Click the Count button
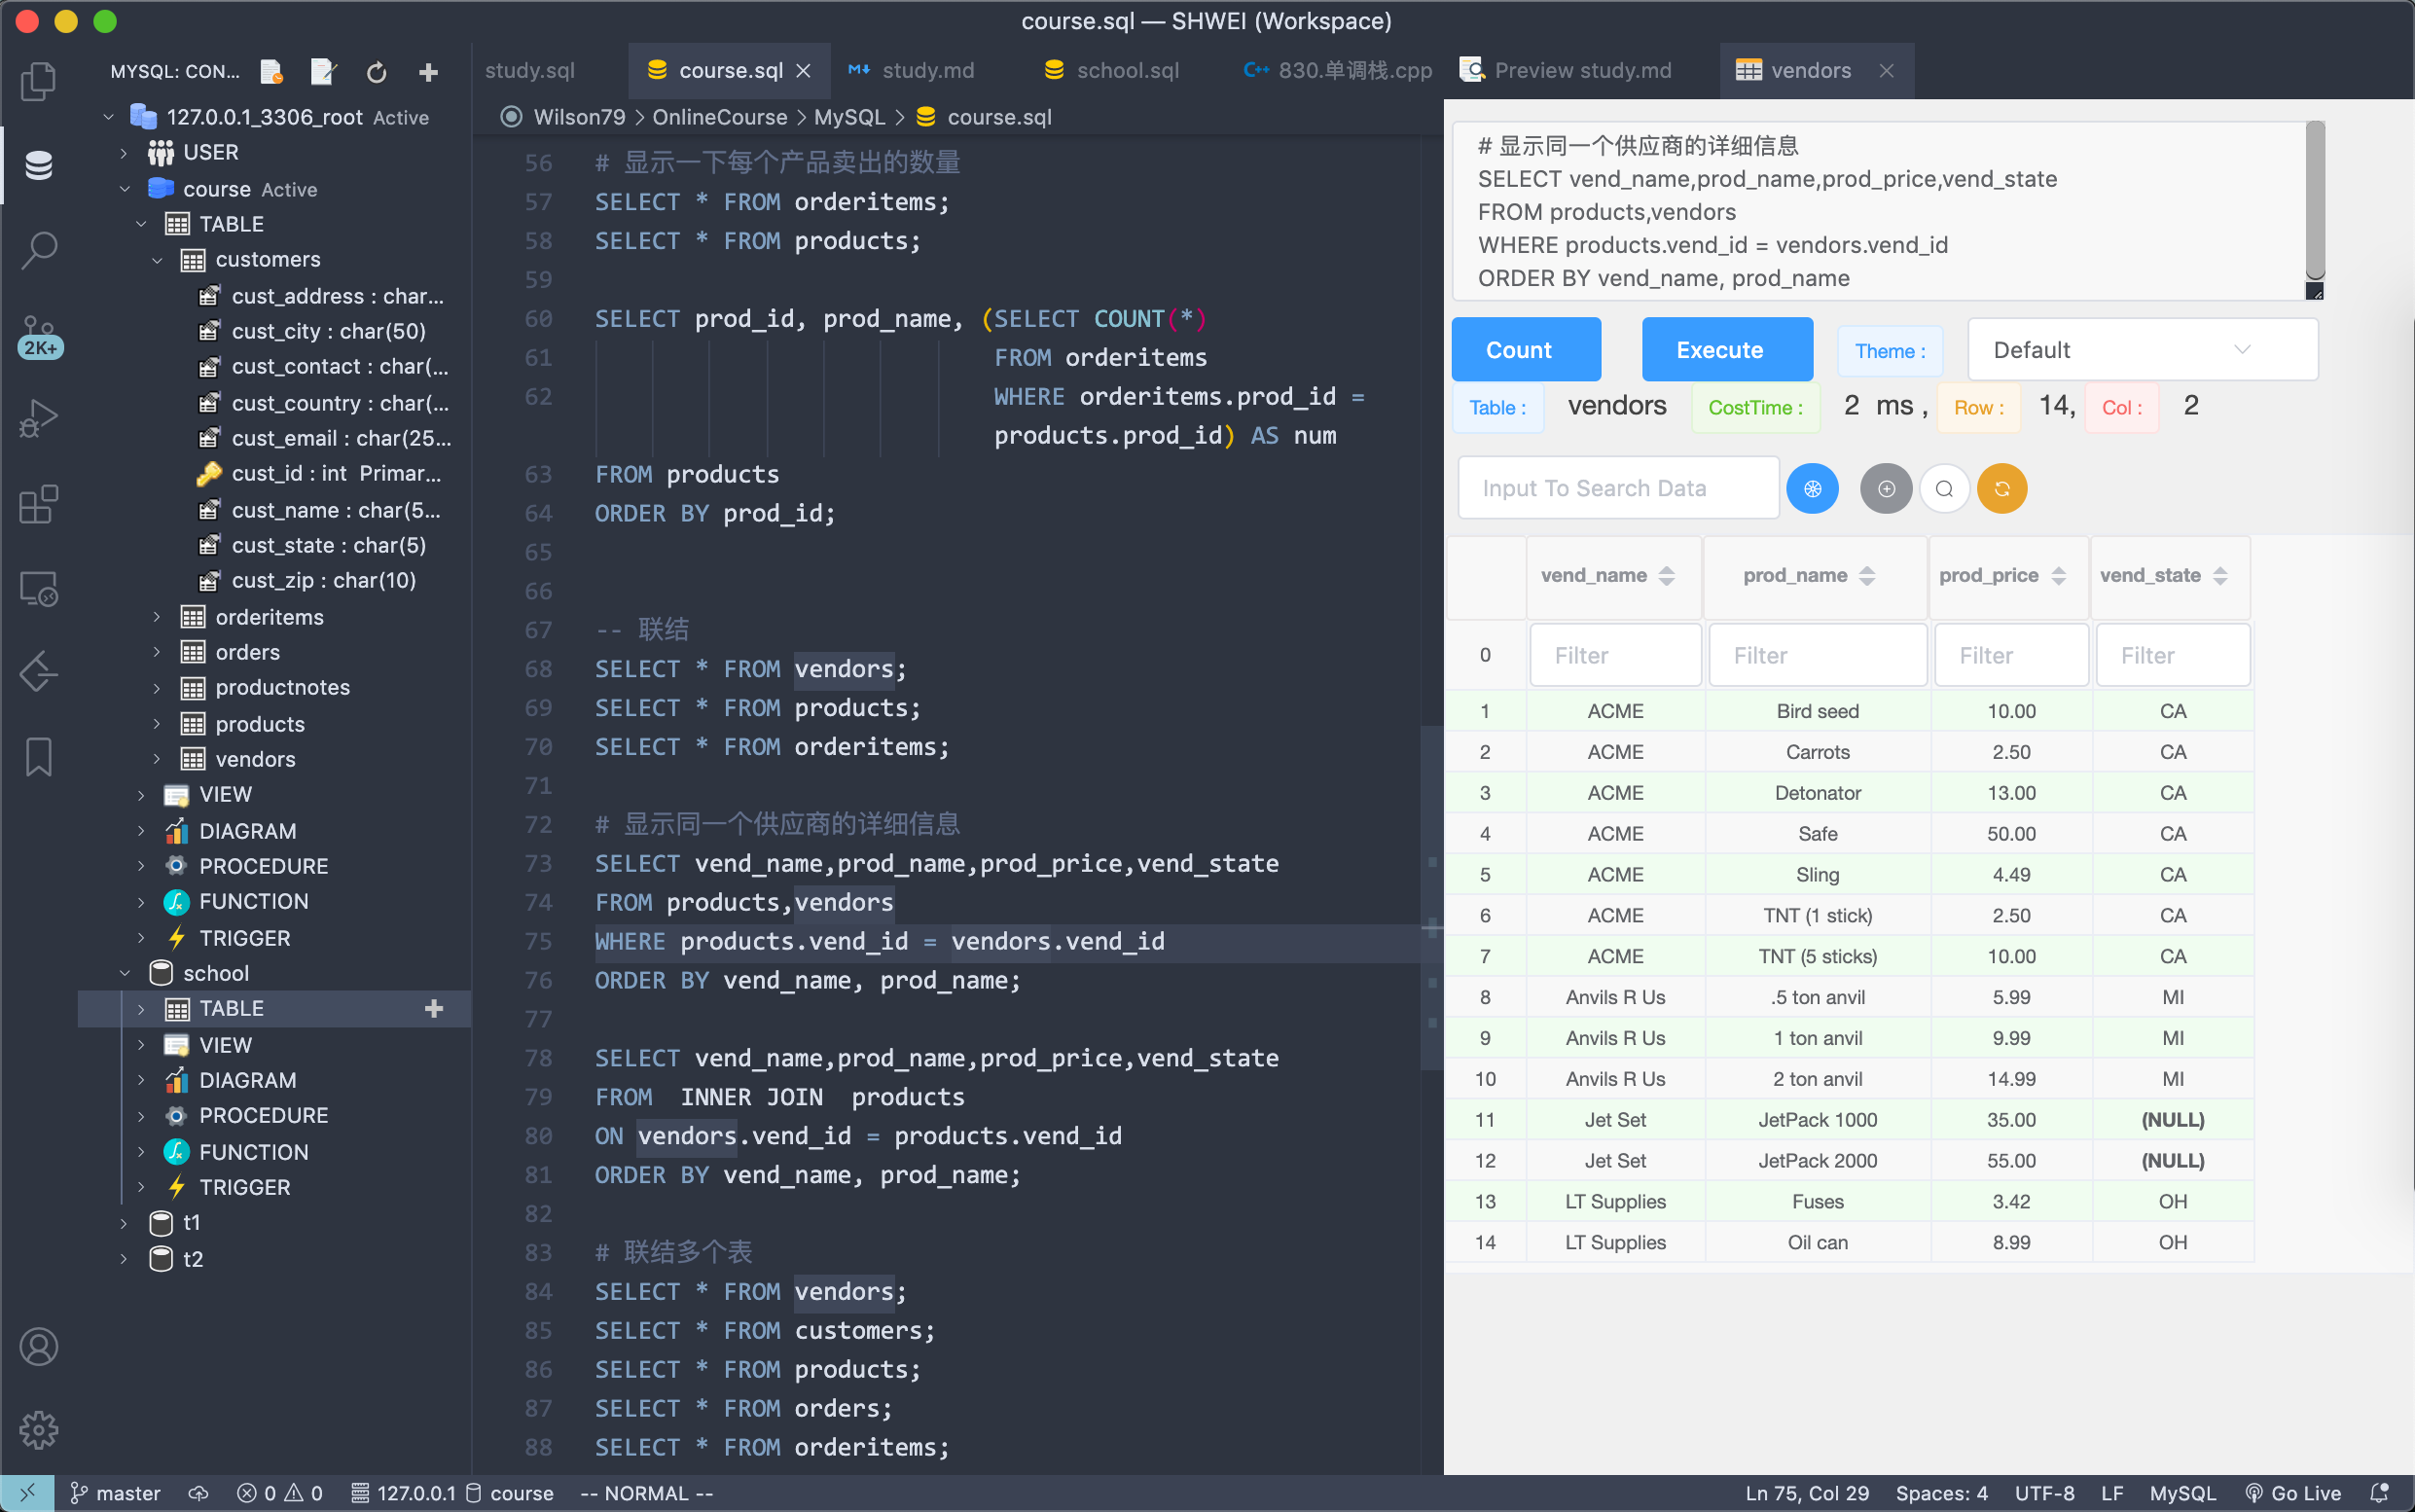The width and height of the screenshot is (2415, 1512). coord(1525,350)
